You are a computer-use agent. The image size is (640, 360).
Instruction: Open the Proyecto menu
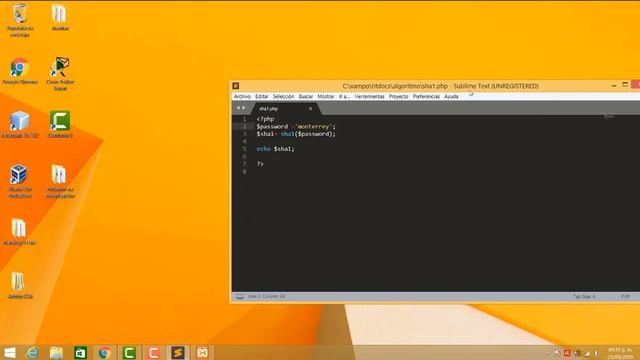point(398,97)
